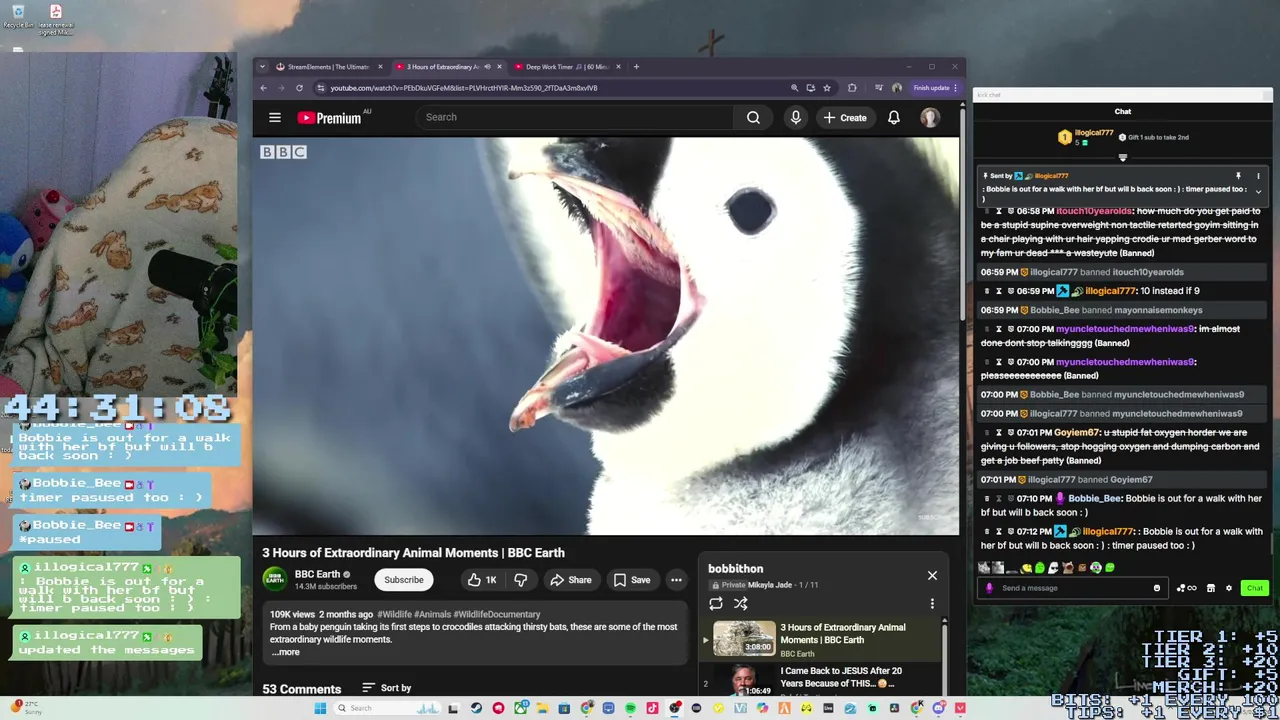Screen dimensions: 1280x720
Task: Click the Create button on YouTube
Action: click(845, 117)
